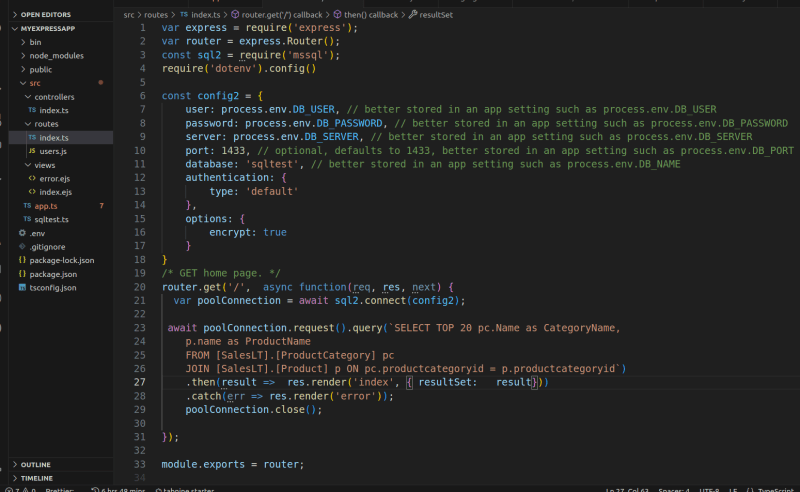Select the highlighted index.ts under routes
800x492 pixels.
(x=61, y=137)
